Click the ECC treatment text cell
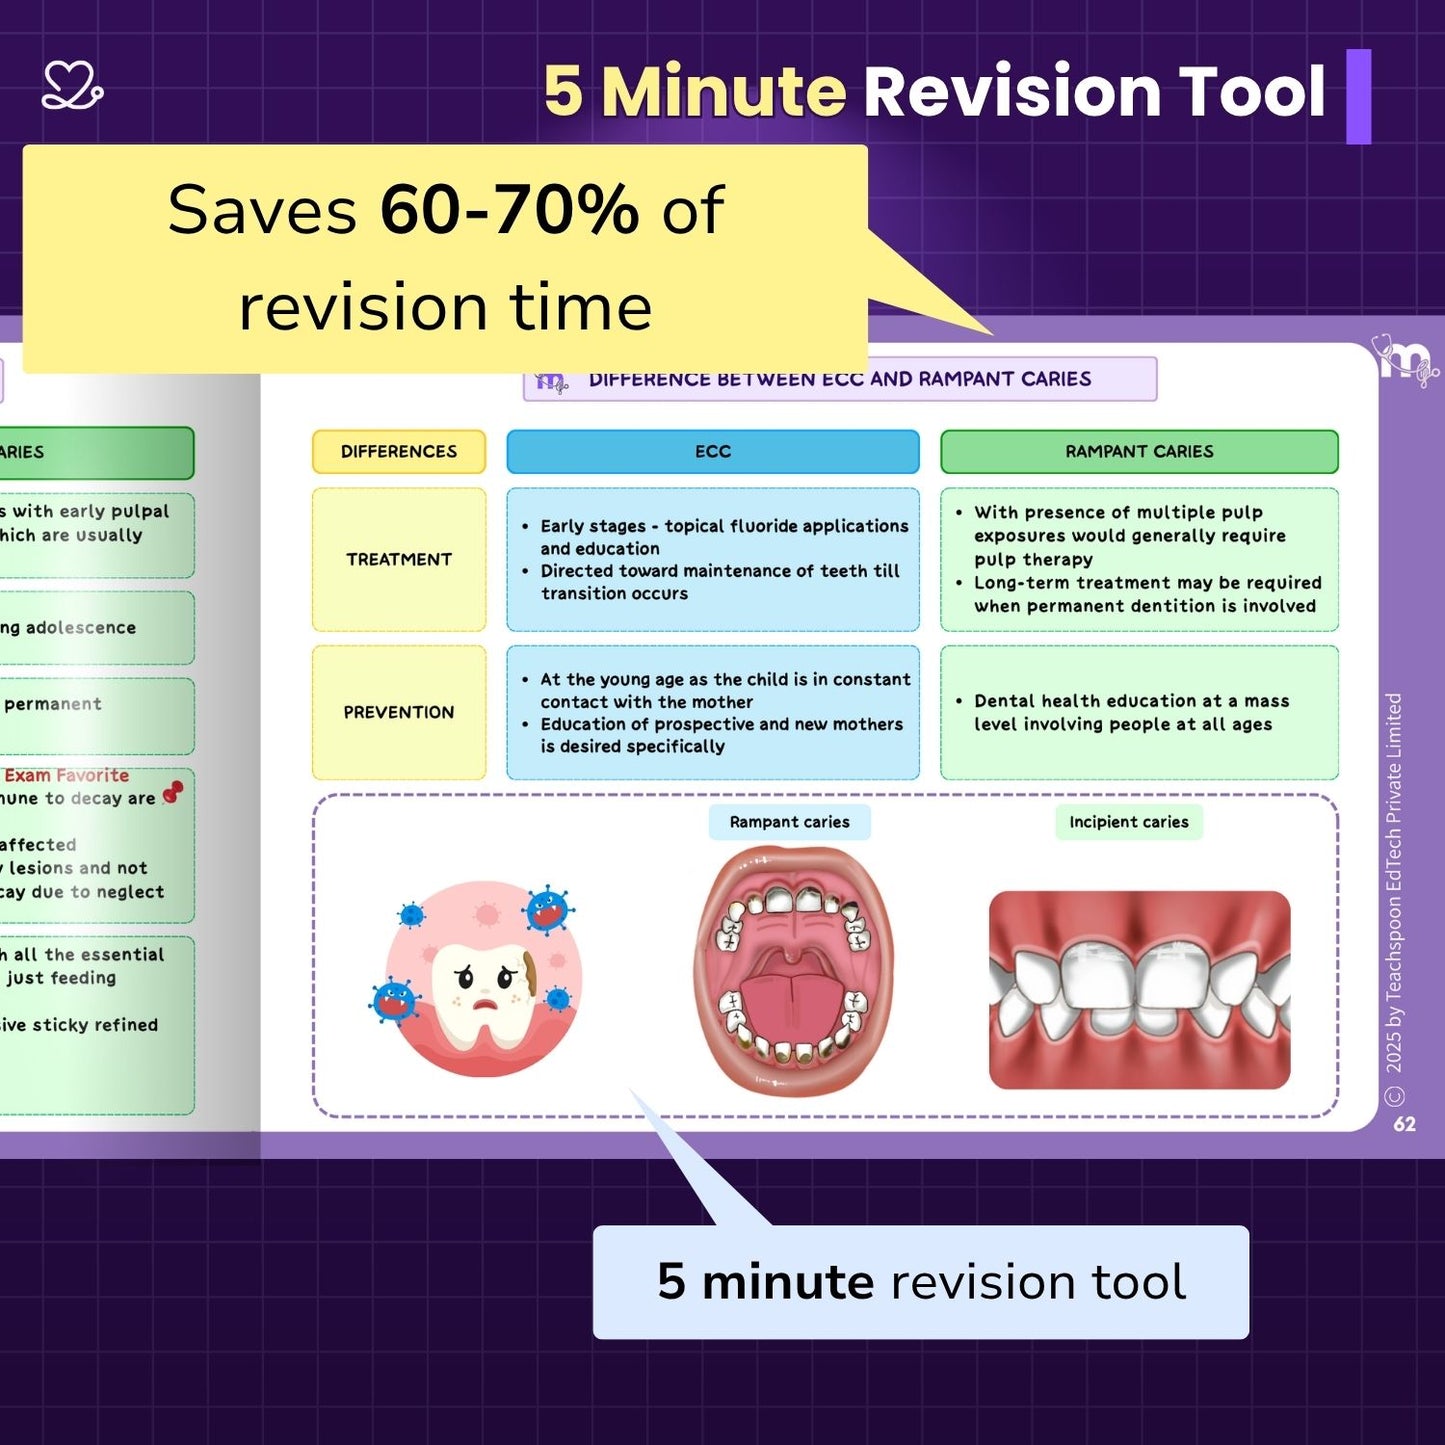Image resolution: width=1445 pixels, height=1445 pixels. [x=712, y=560]
